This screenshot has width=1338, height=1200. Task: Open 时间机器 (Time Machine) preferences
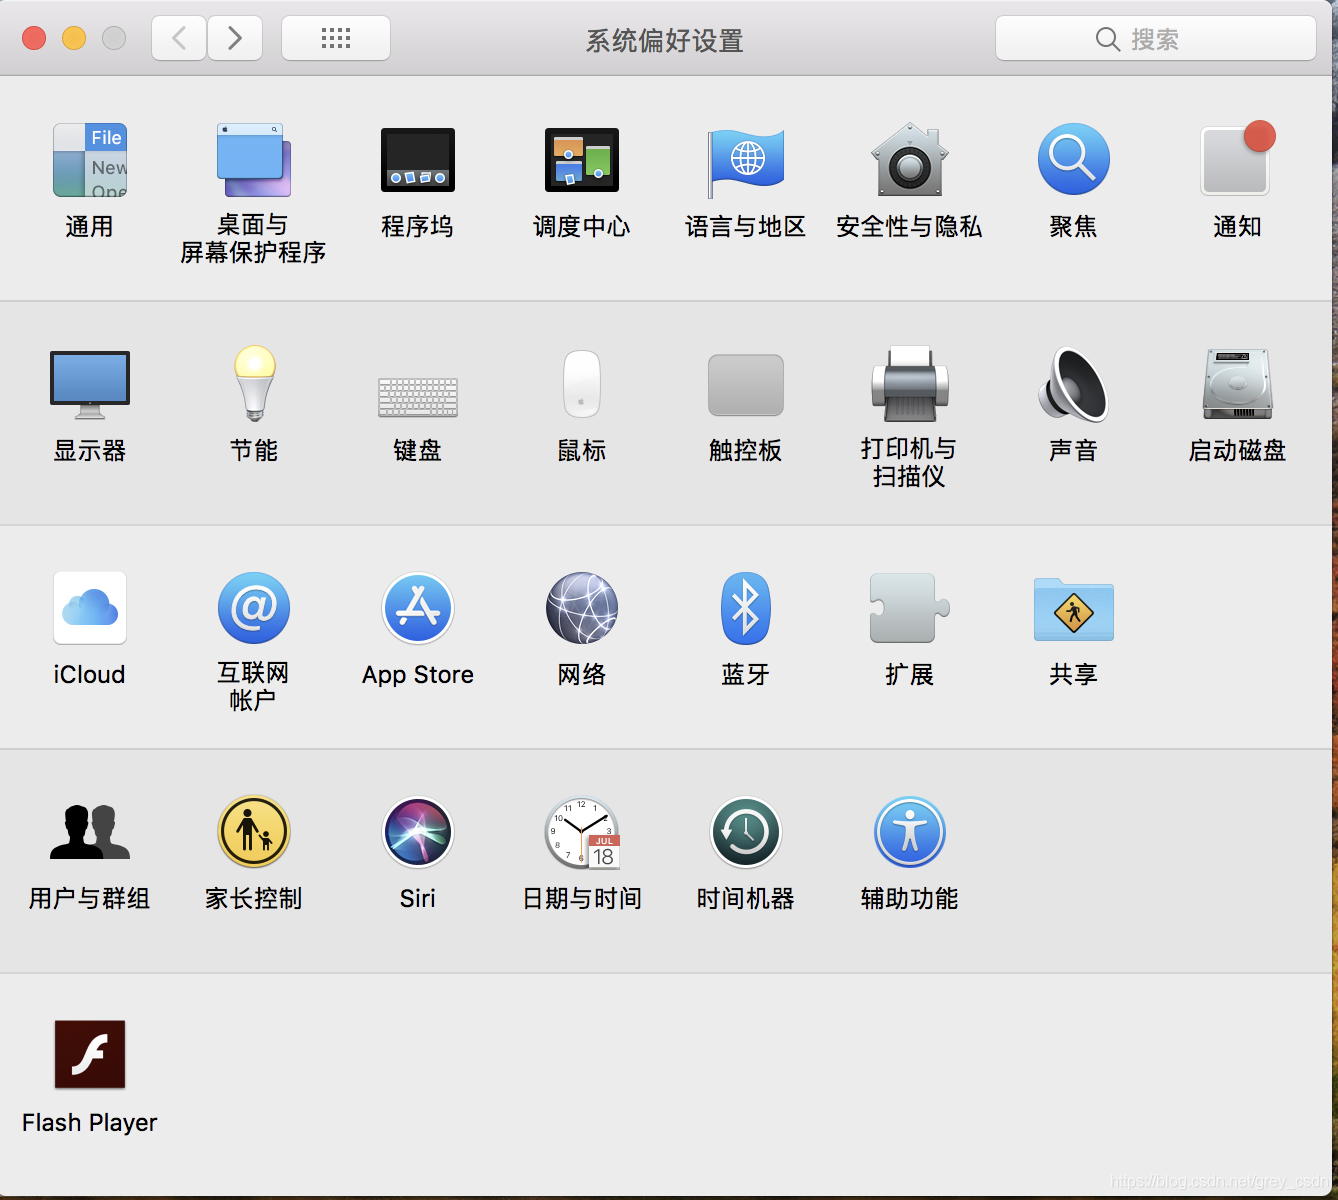pos(746,832)
